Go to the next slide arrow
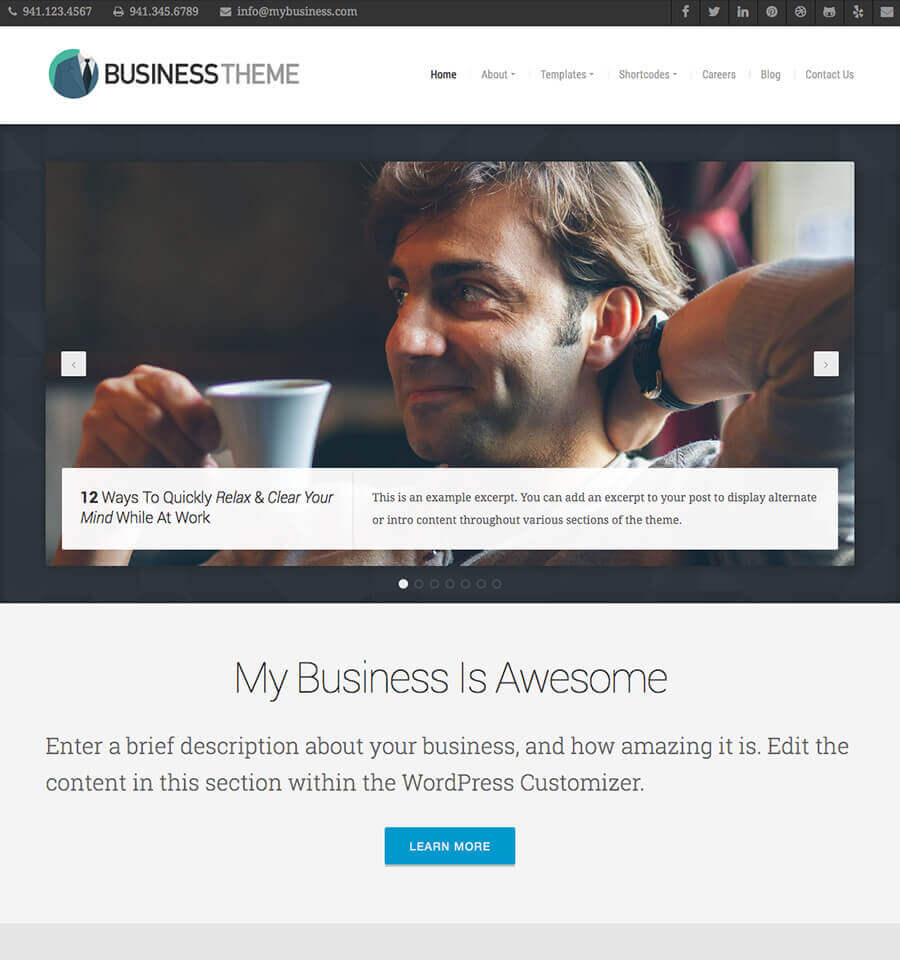This screenshot has height=960, width=900. [x=826, y=364]
